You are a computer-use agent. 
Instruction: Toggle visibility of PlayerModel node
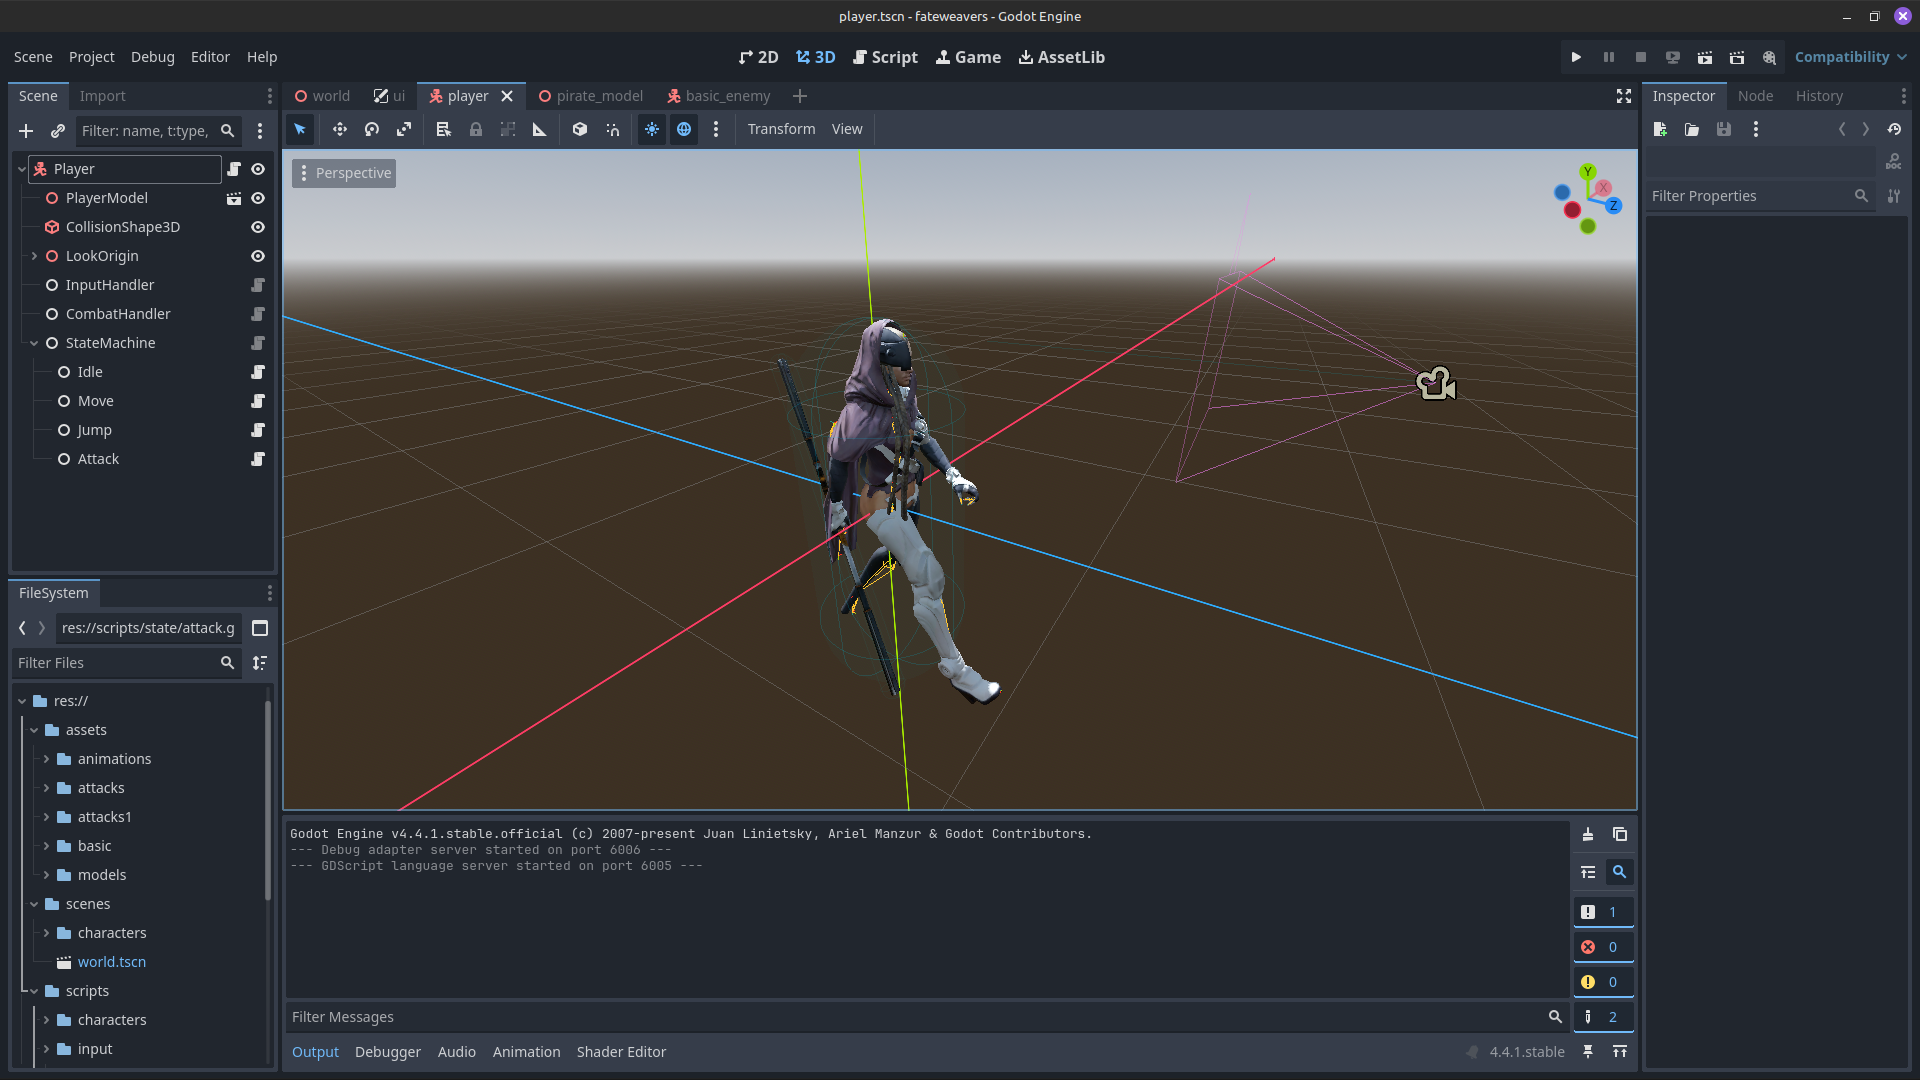[x=258, y=198]
